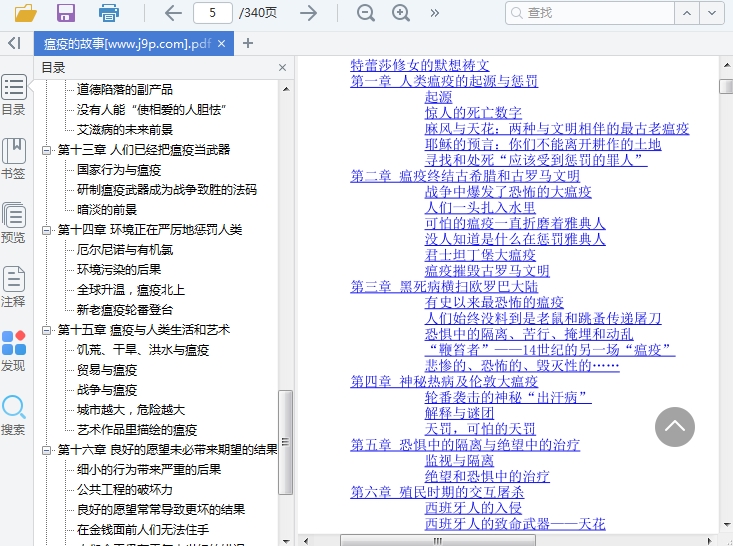733x546 pixels.
Task: Find the previous search result arrow
Action: pos(687,13)
